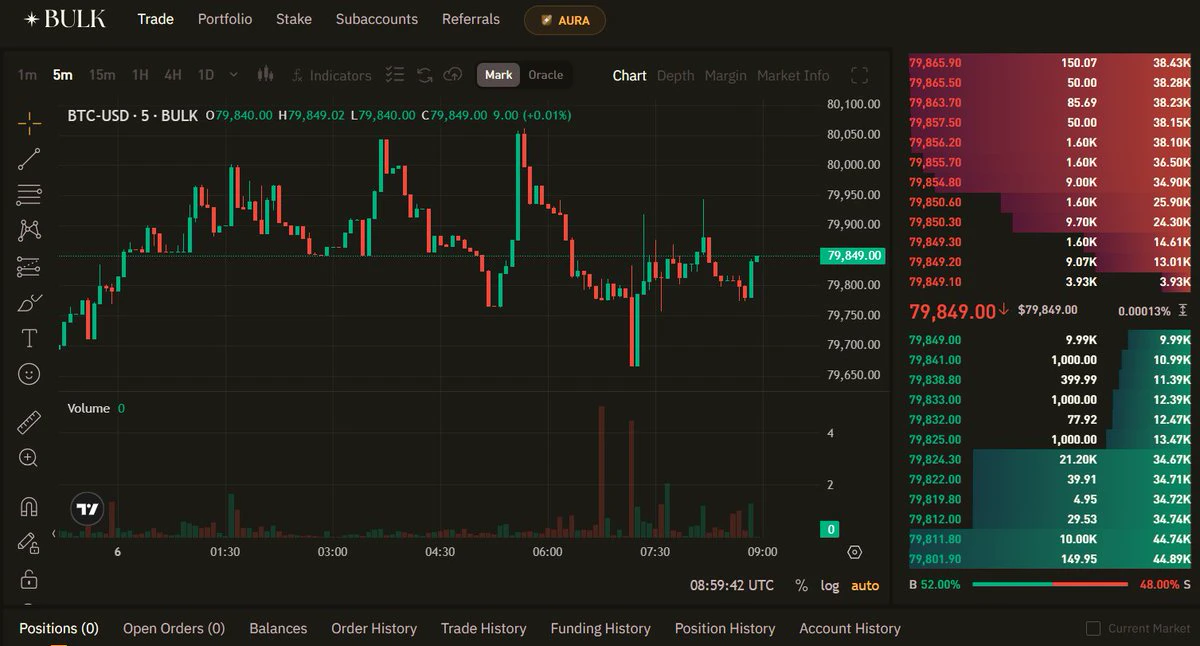Image resolution: width=1200 pixels, height=646 pixels.
Task: Select the Fibonacci retracement tool
Action: [x=29, y=194]
